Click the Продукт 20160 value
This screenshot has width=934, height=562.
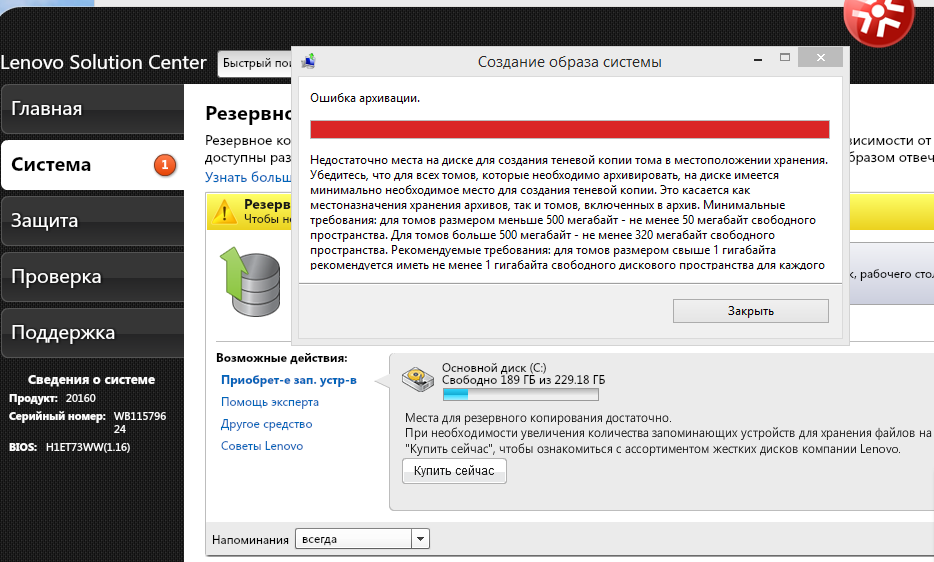click(x=80, y=398)
